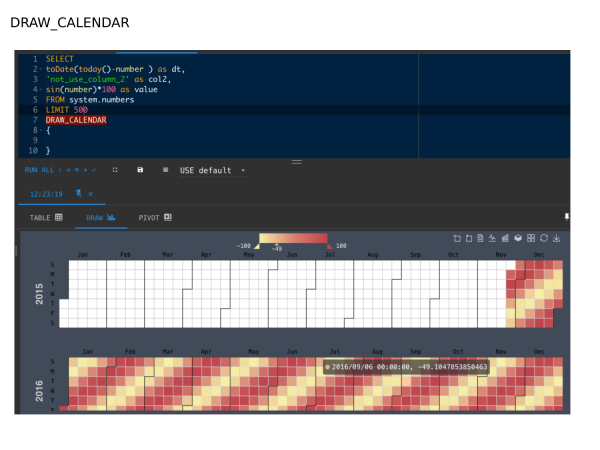Open the PIVOT tab

point(155,217)
